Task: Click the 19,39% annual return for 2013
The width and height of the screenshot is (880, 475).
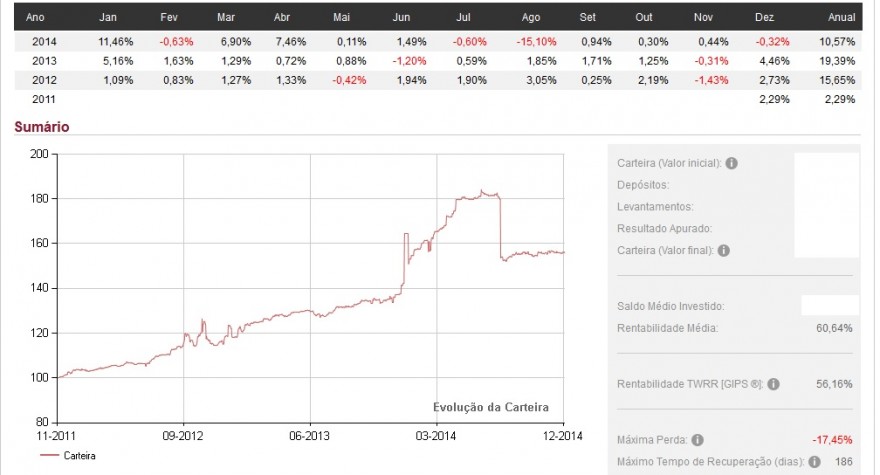Action: (x=837, y=61)
